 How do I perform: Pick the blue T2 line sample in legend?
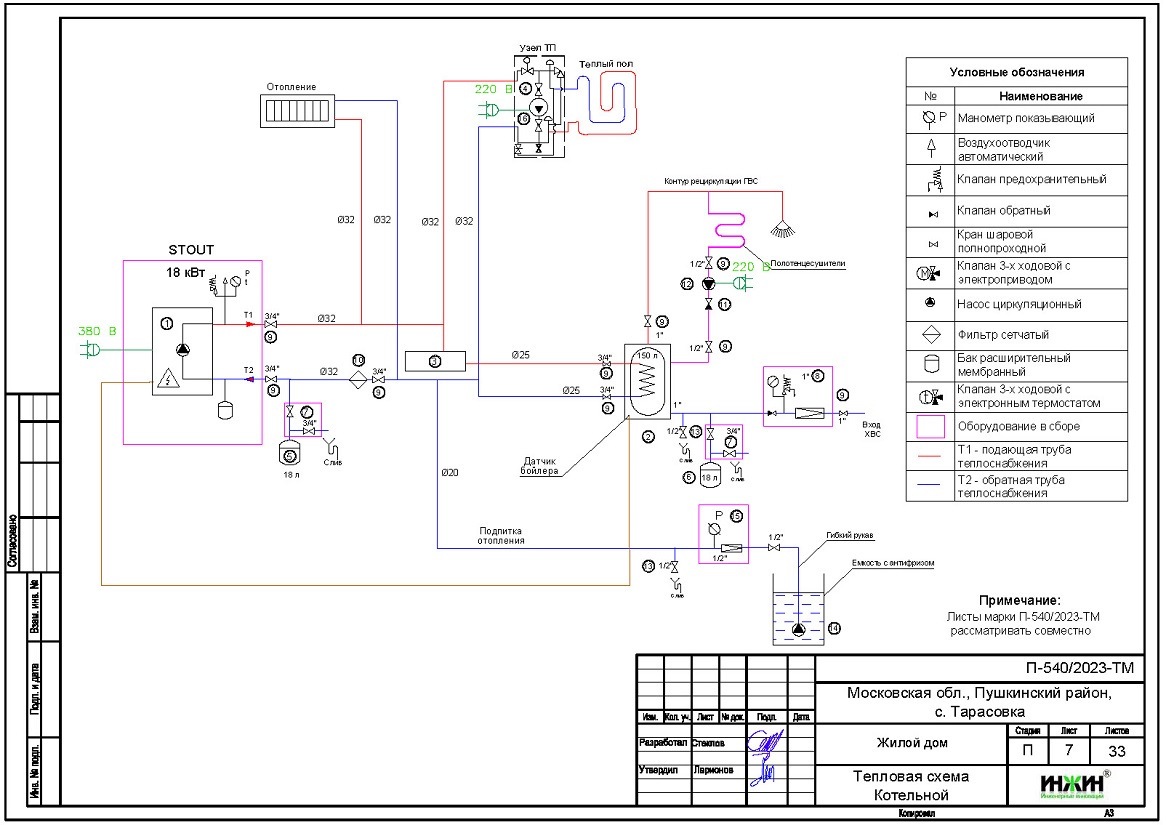click(931, 487)
